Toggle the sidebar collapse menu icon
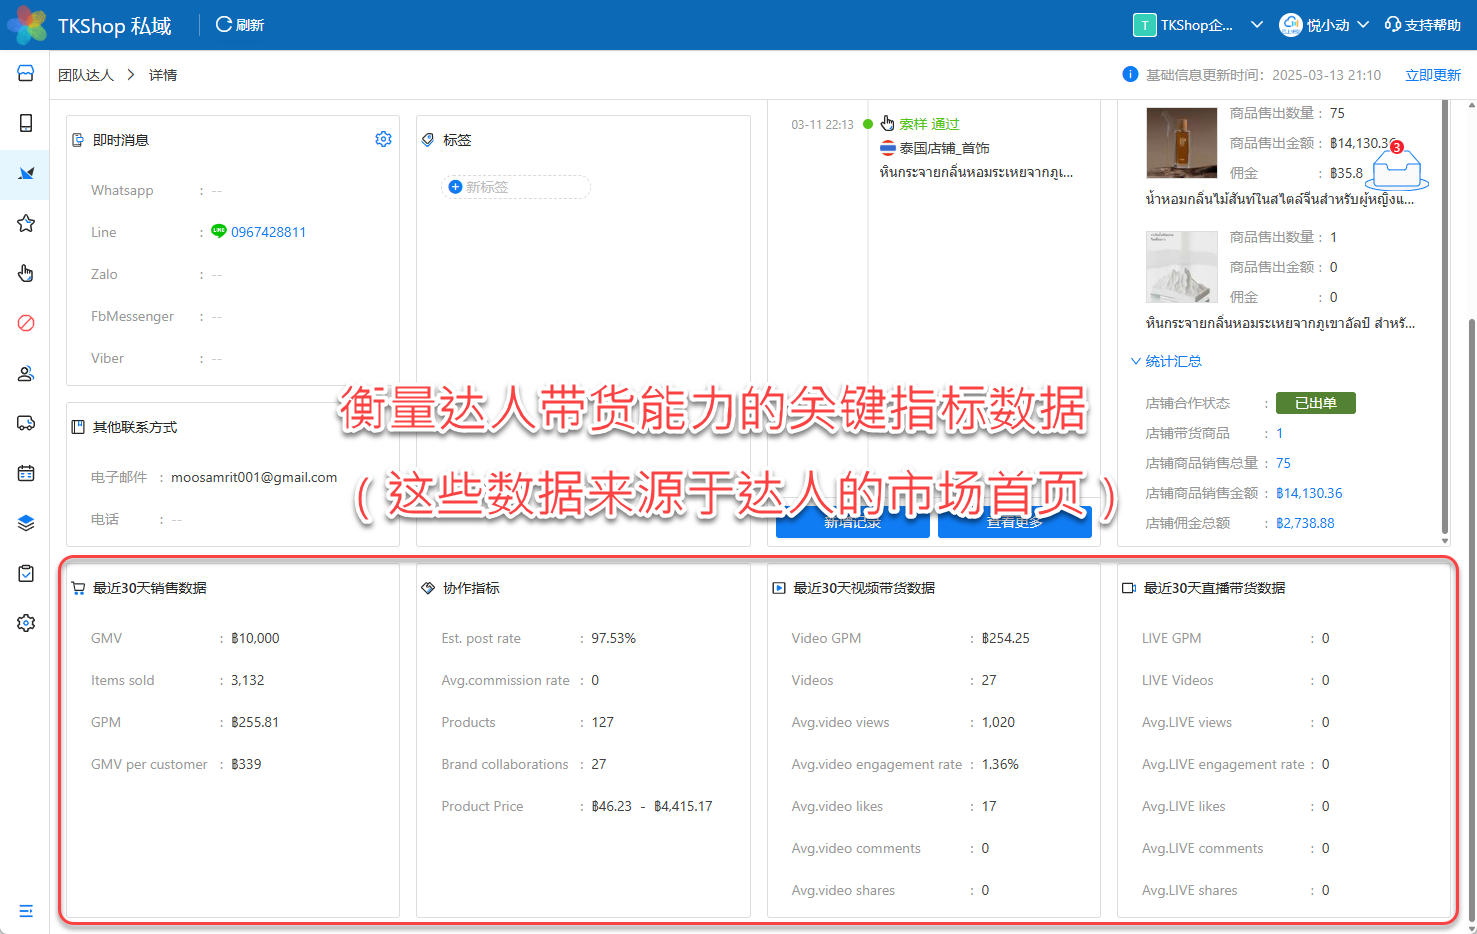This screenshot has width=1477, height=934. tap(26, 911)
